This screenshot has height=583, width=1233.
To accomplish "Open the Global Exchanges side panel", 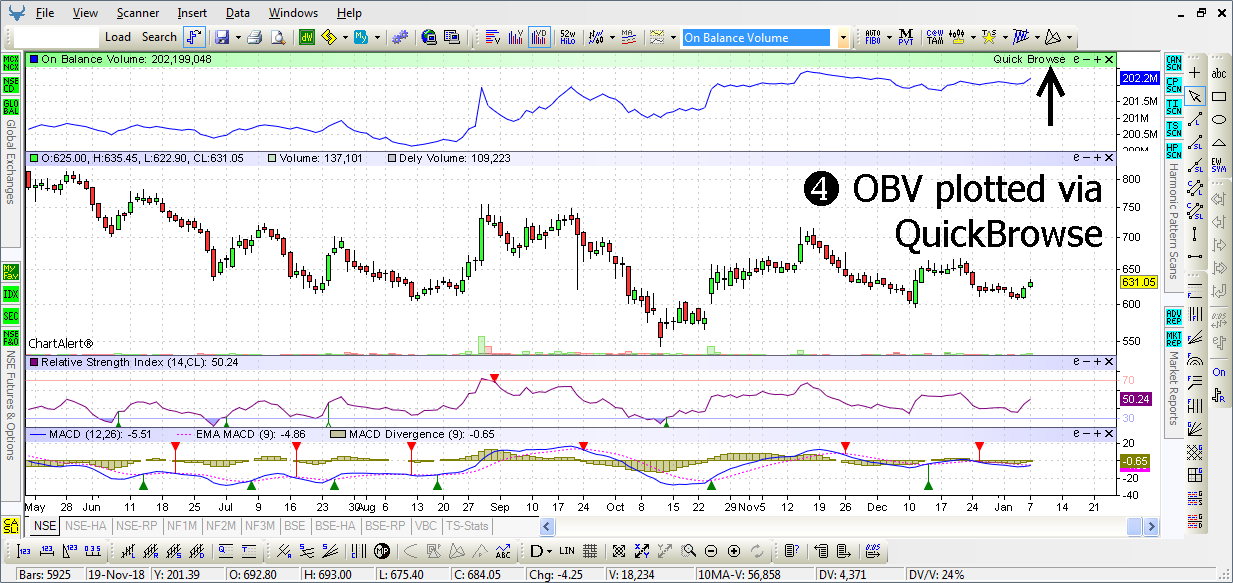I will pyautogui.click(x=11, y=162).
